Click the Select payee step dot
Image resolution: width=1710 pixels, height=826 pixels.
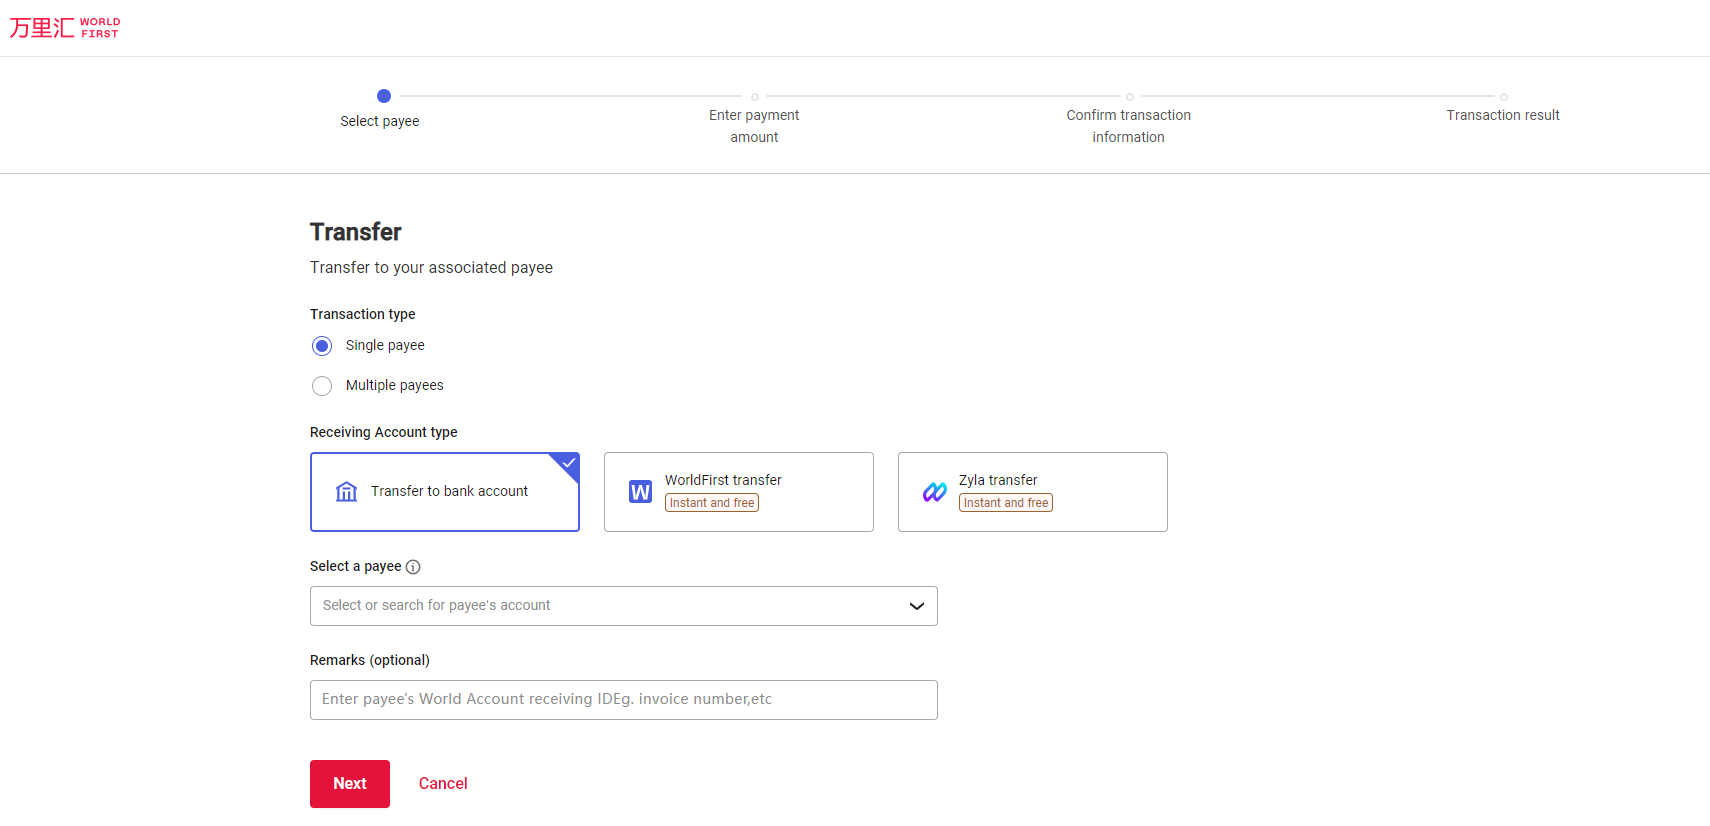click(x=384, y=96)
